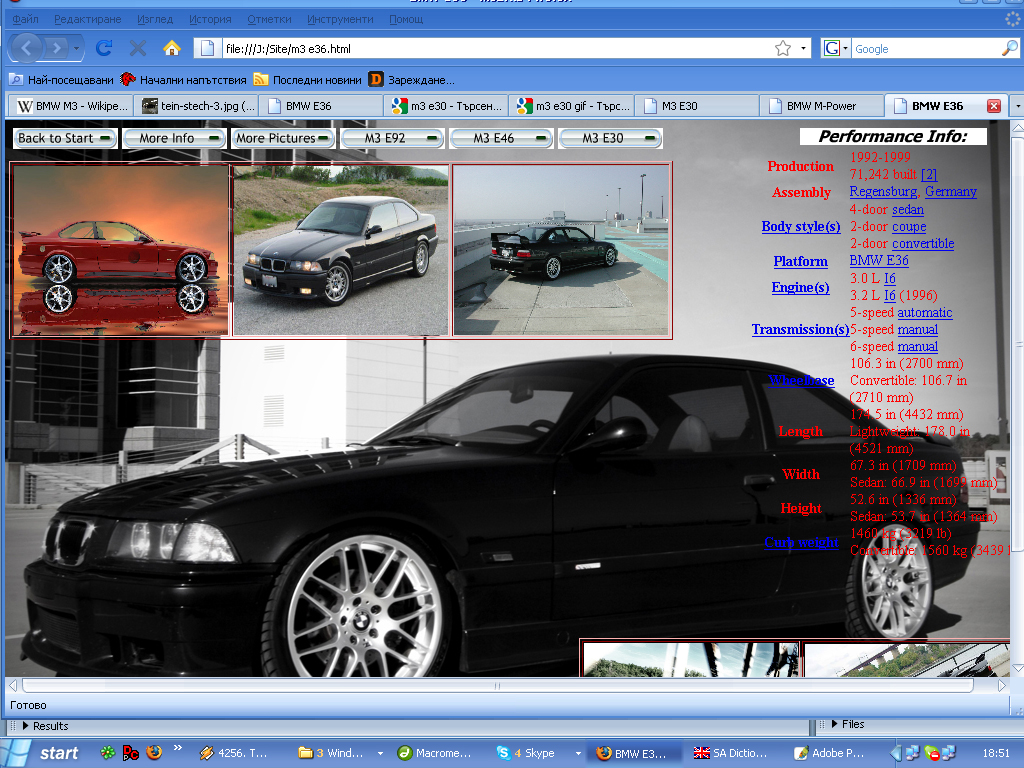Open the История menu
This screenshot has width=1024, height=768.
point(210,19)
